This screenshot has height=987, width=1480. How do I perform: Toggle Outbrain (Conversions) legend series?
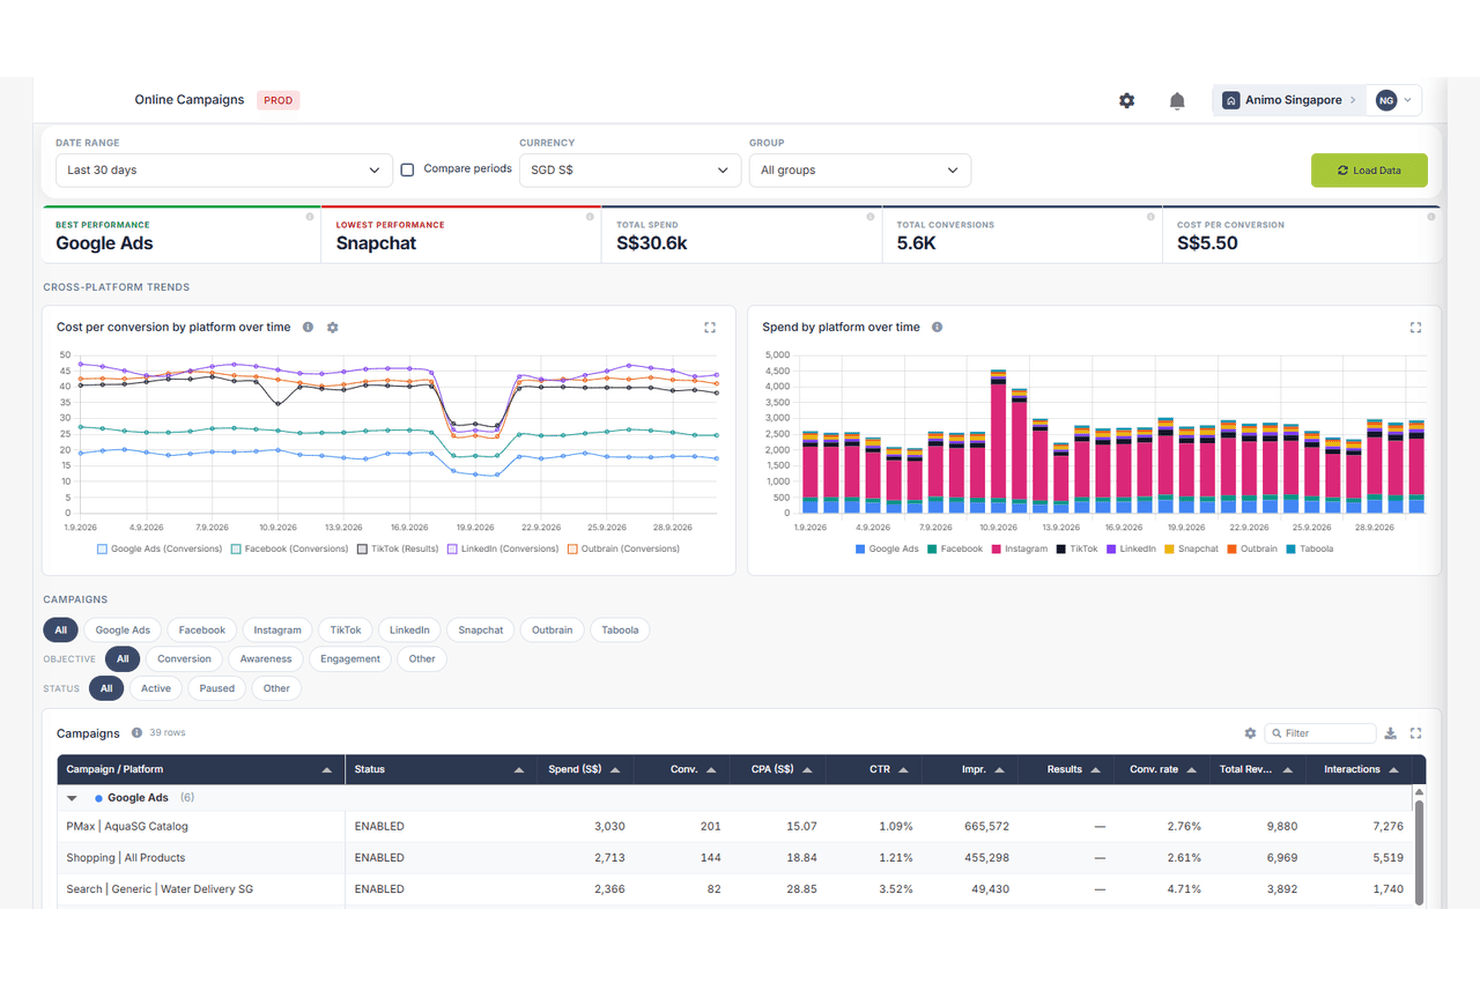[624, 549]
